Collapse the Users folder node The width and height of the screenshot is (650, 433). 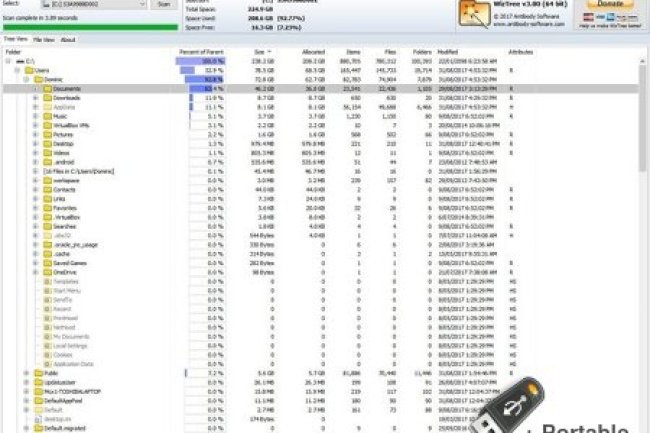[18, 70]
